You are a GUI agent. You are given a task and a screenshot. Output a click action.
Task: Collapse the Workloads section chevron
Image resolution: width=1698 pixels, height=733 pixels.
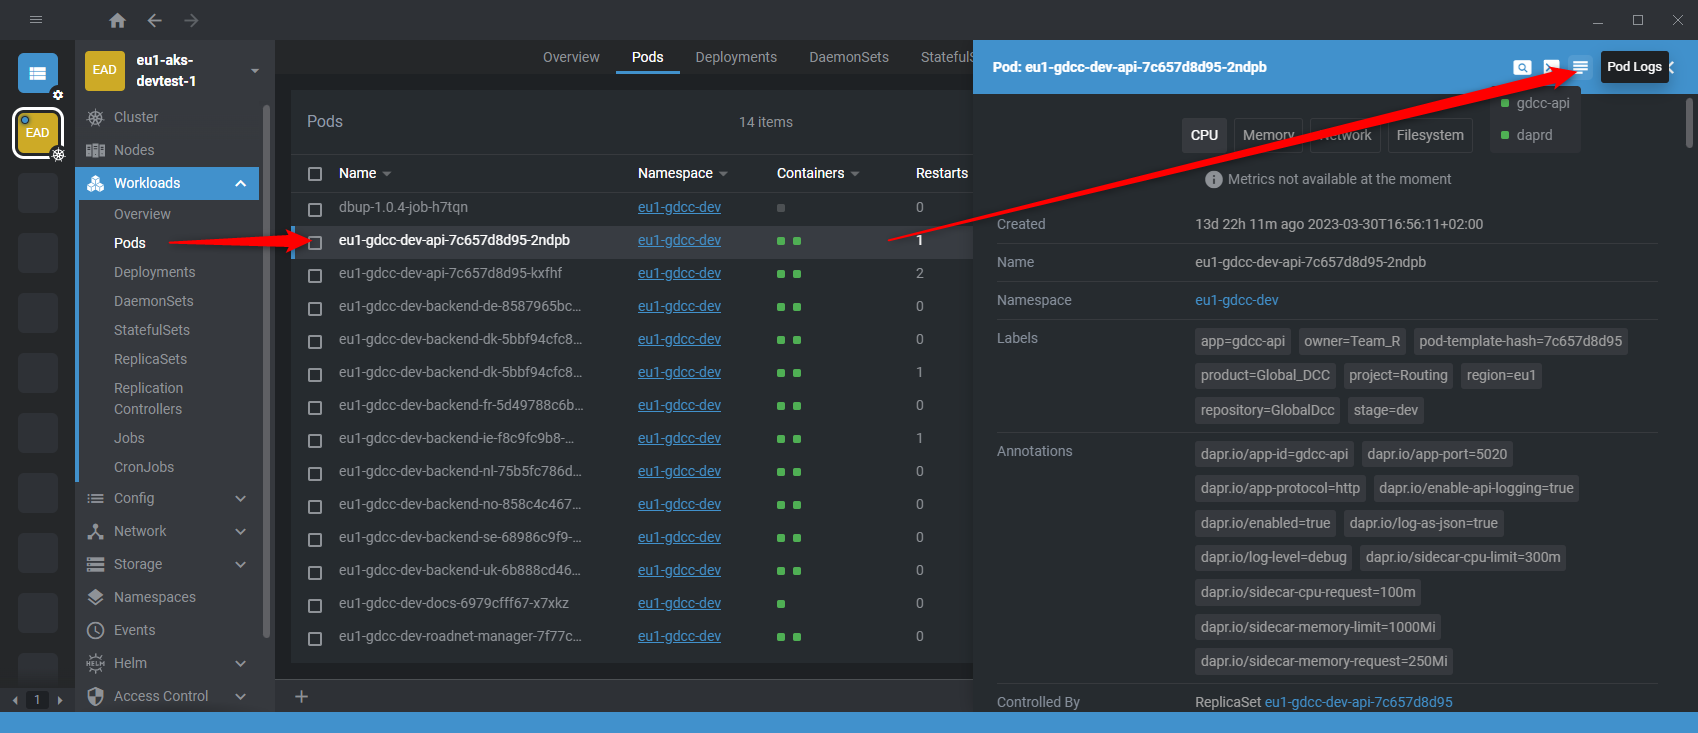click(x=241, y=183)
